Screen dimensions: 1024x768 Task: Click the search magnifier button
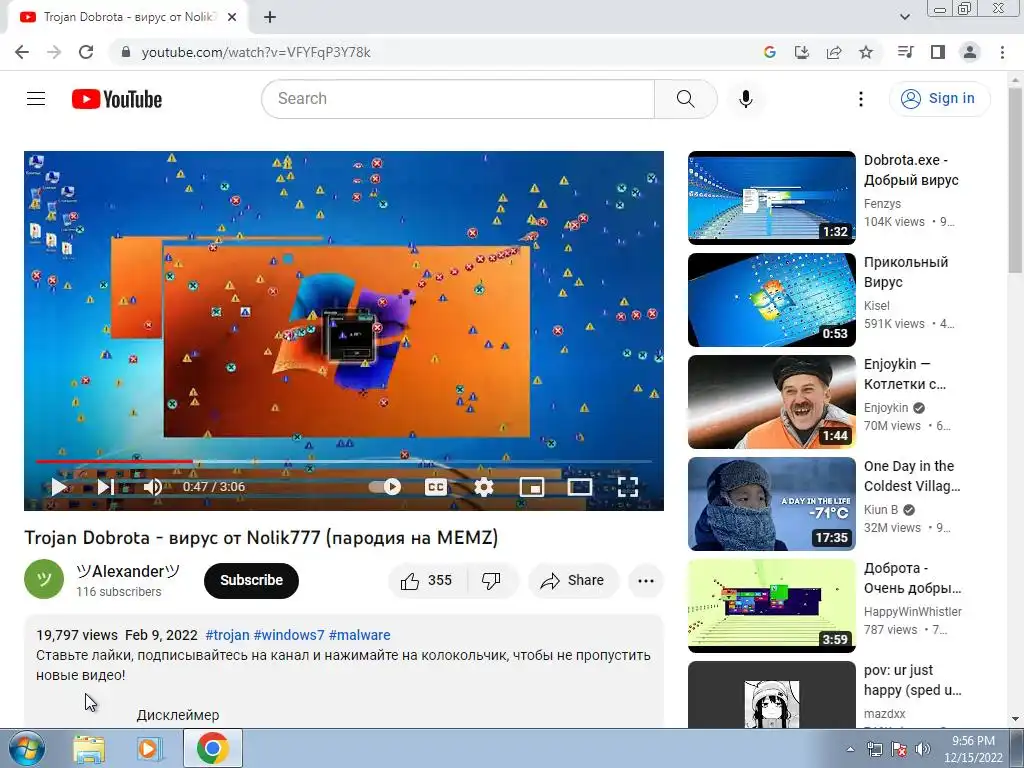(x=686, y=99)
